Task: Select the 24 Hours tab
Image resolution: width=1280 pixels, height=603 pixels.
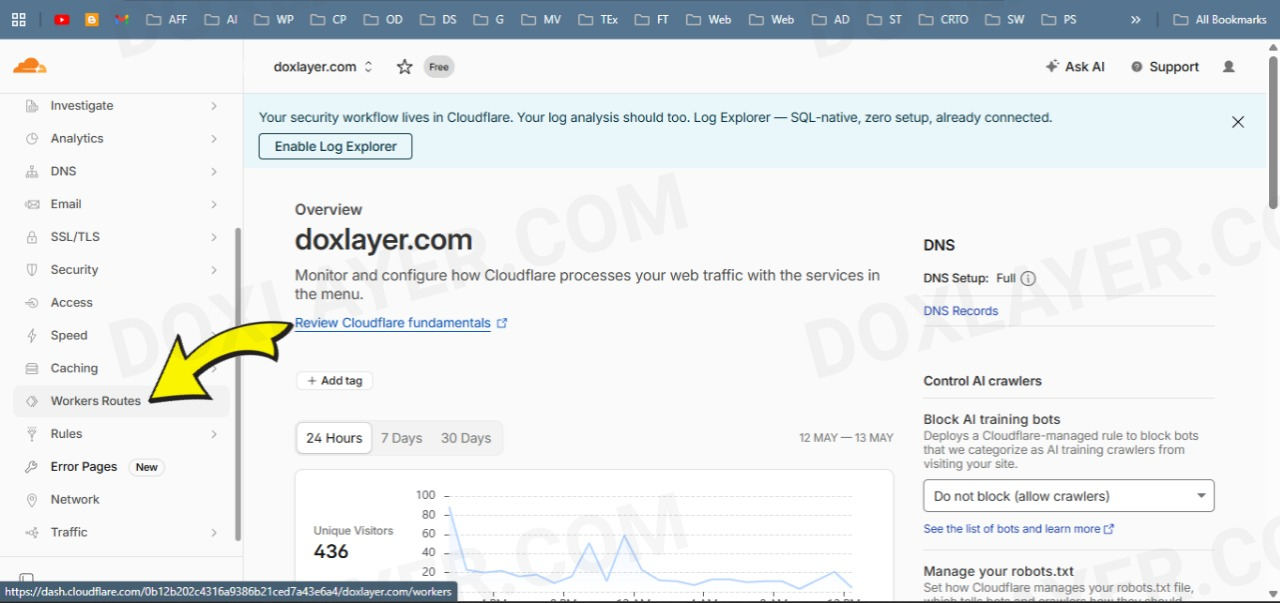Action: coord(334,438)
